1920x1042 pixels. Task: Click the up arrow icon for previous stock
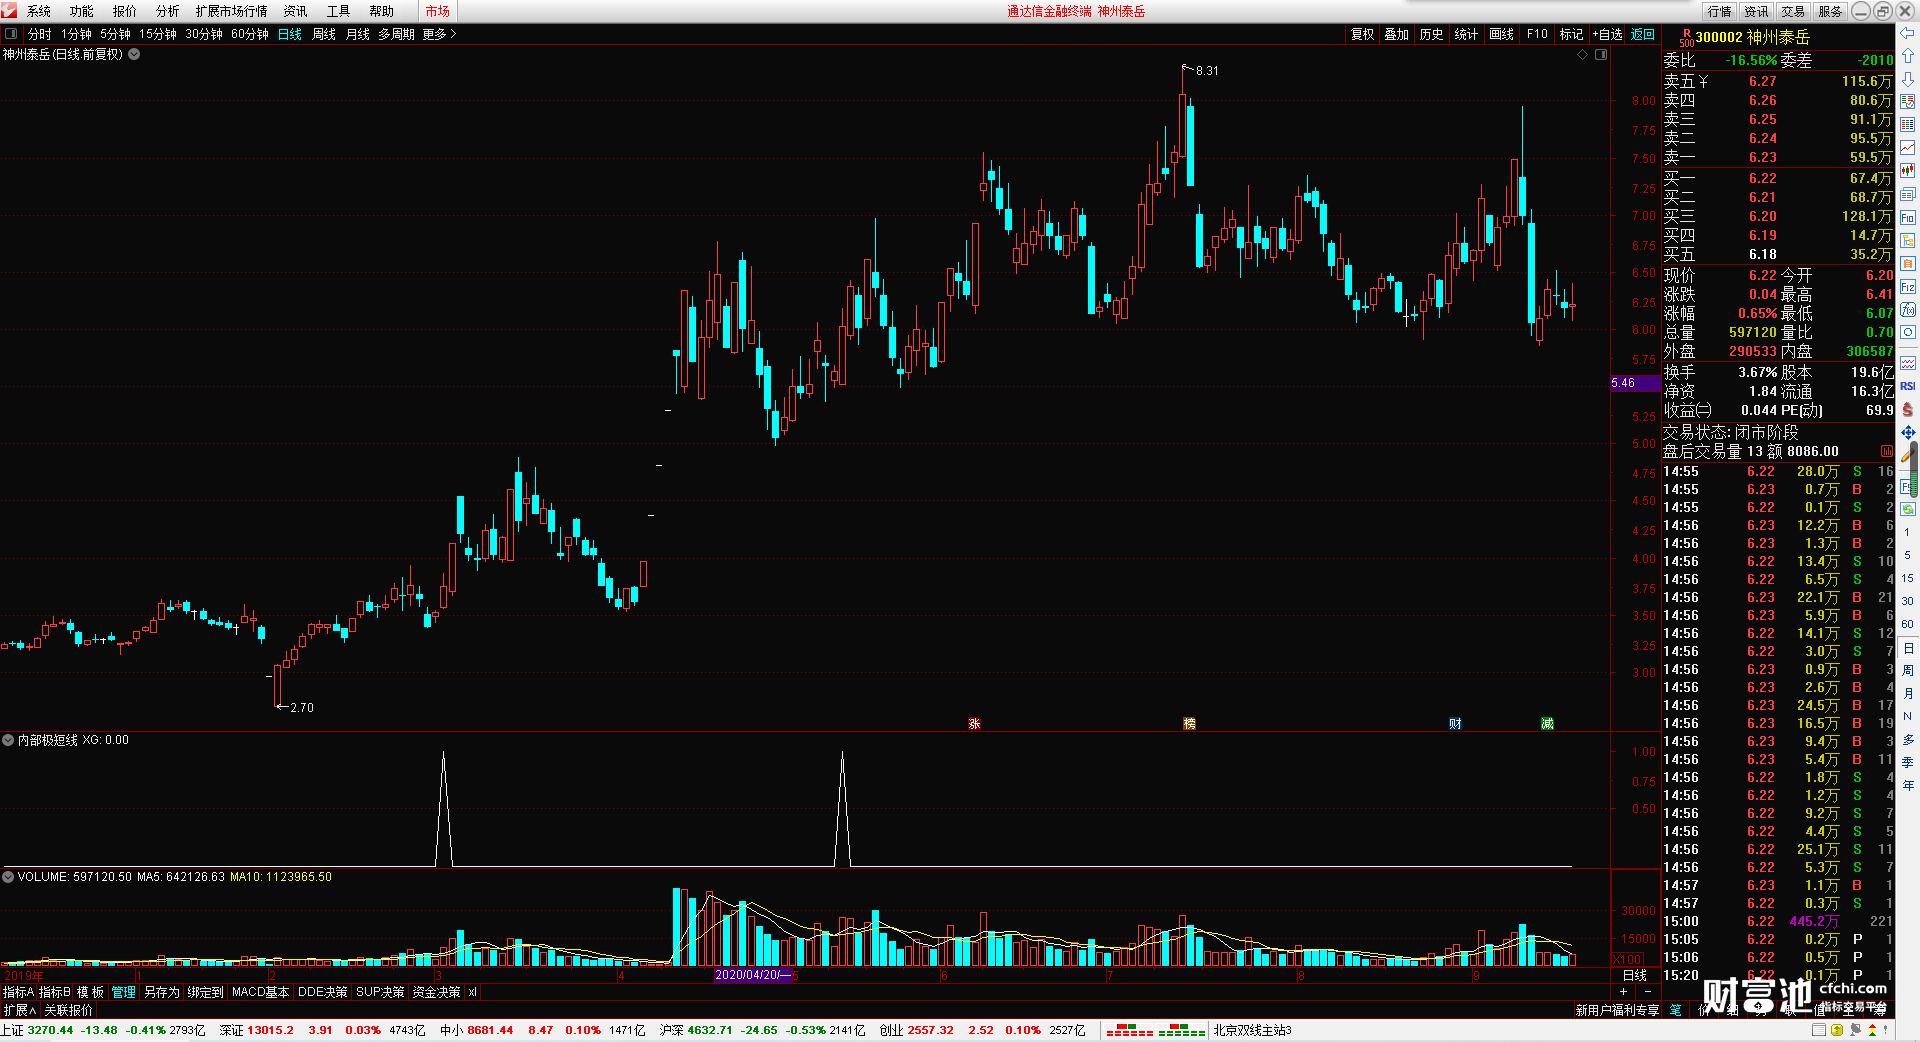(1908, 56)
